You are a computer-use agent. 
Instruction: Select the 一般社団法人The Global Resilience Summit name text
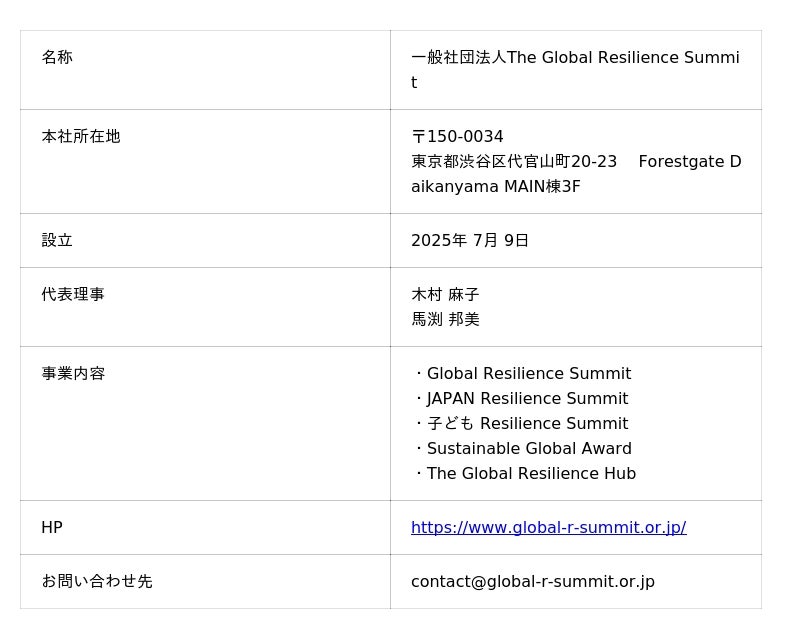tap(574, 58)
